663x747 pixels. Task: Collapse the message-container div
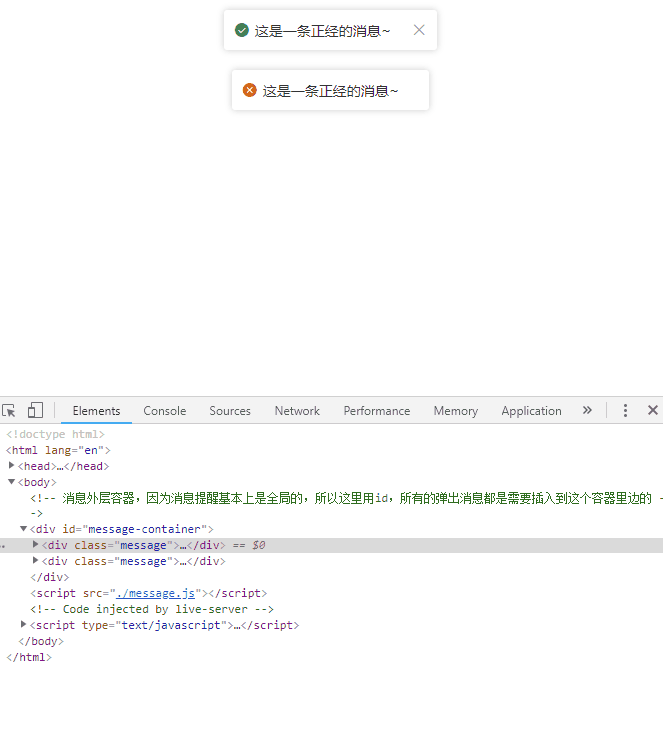pos(23,528)
